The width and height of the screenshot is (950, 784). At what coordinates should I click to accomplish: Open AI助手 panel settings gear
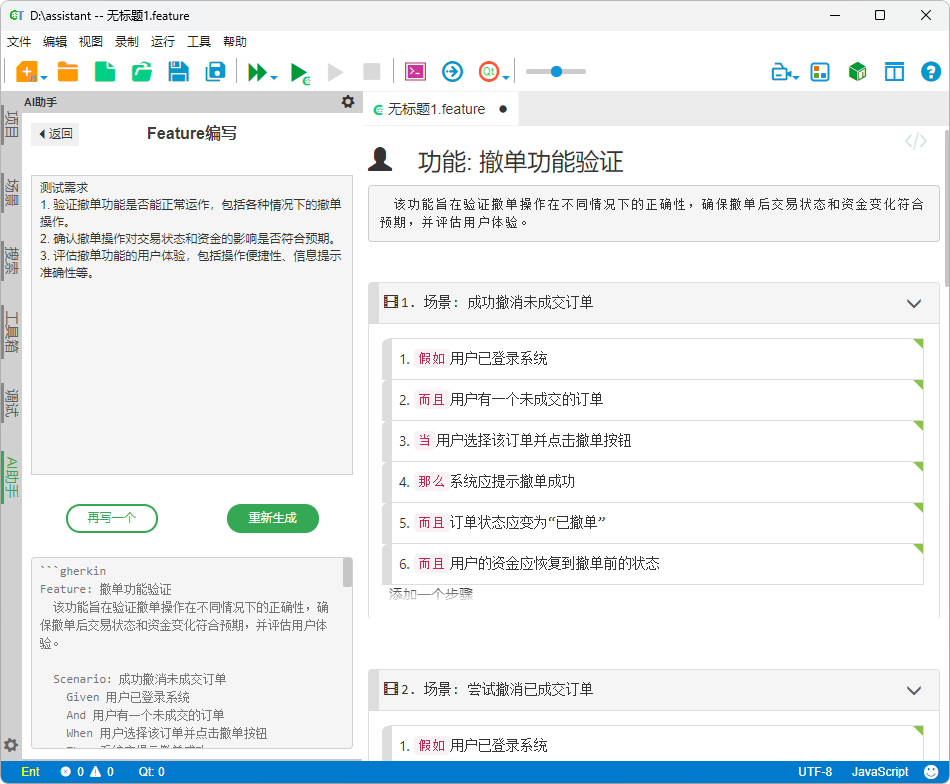(x=348, y=101)
